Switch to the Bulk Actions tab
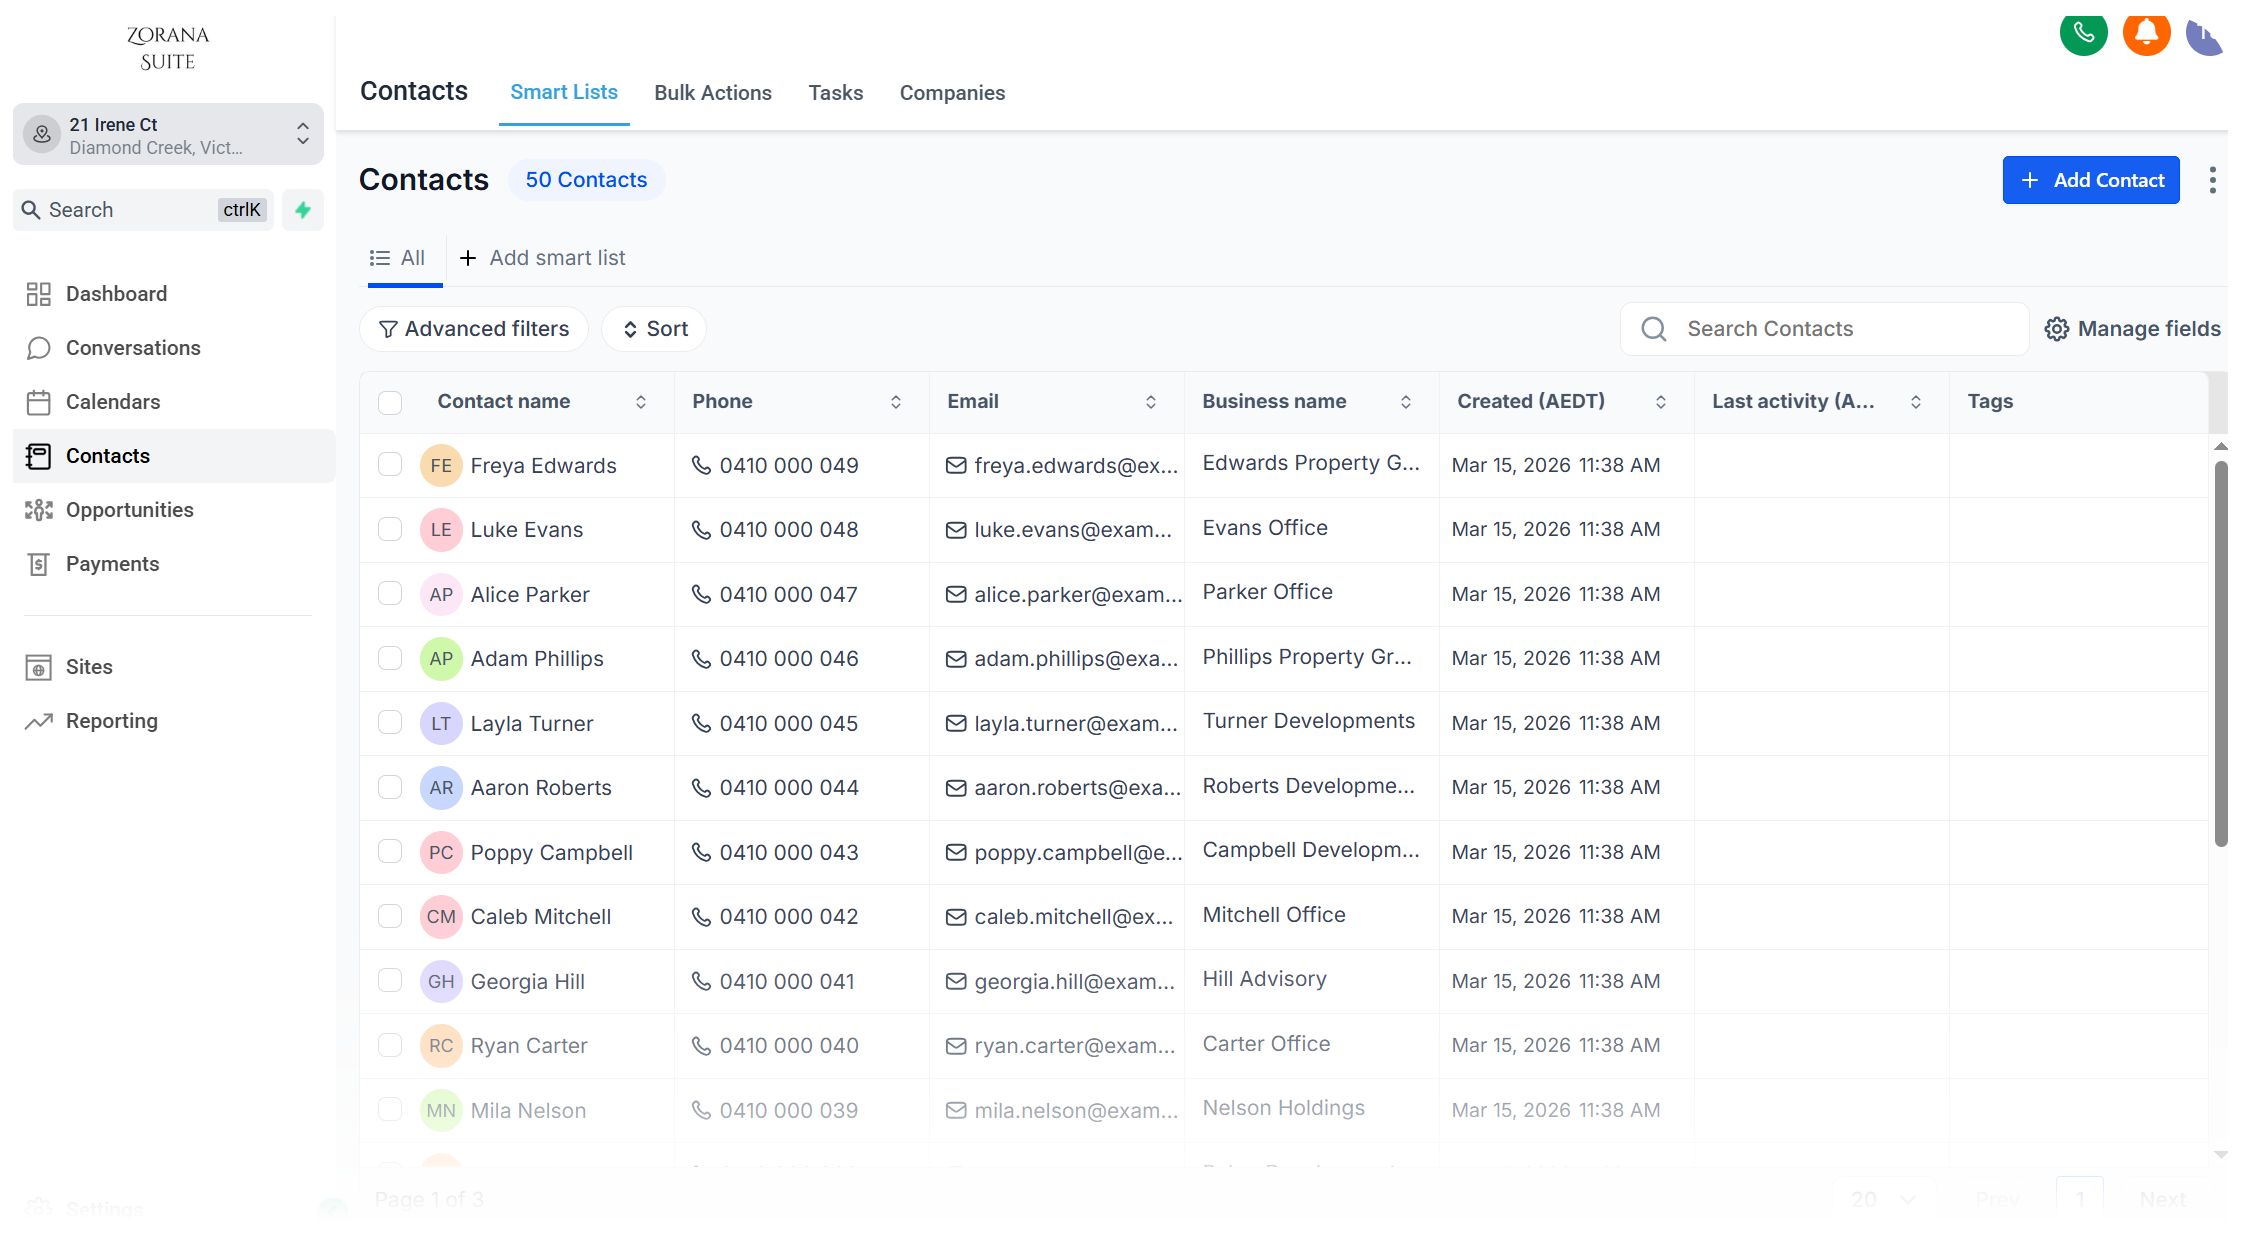Viewport: 2256px width, 1255px height. [712, 93]
